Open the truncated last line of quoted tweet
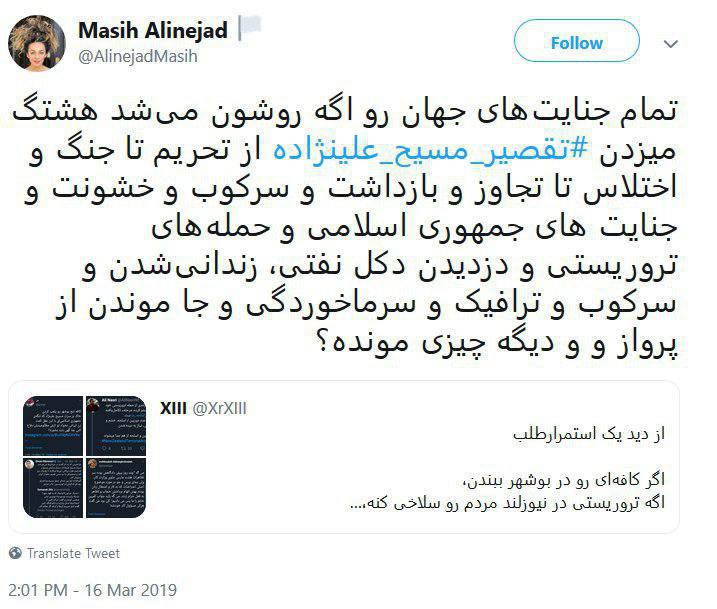This screenshot has width=717, height=609. tap(507, 503)
